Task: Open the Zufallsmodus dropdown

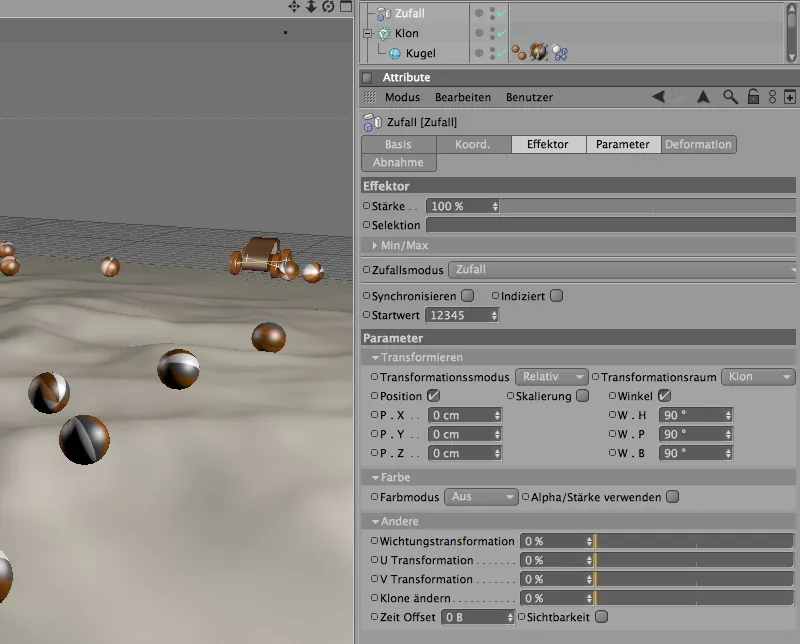Action: (621, 269)
